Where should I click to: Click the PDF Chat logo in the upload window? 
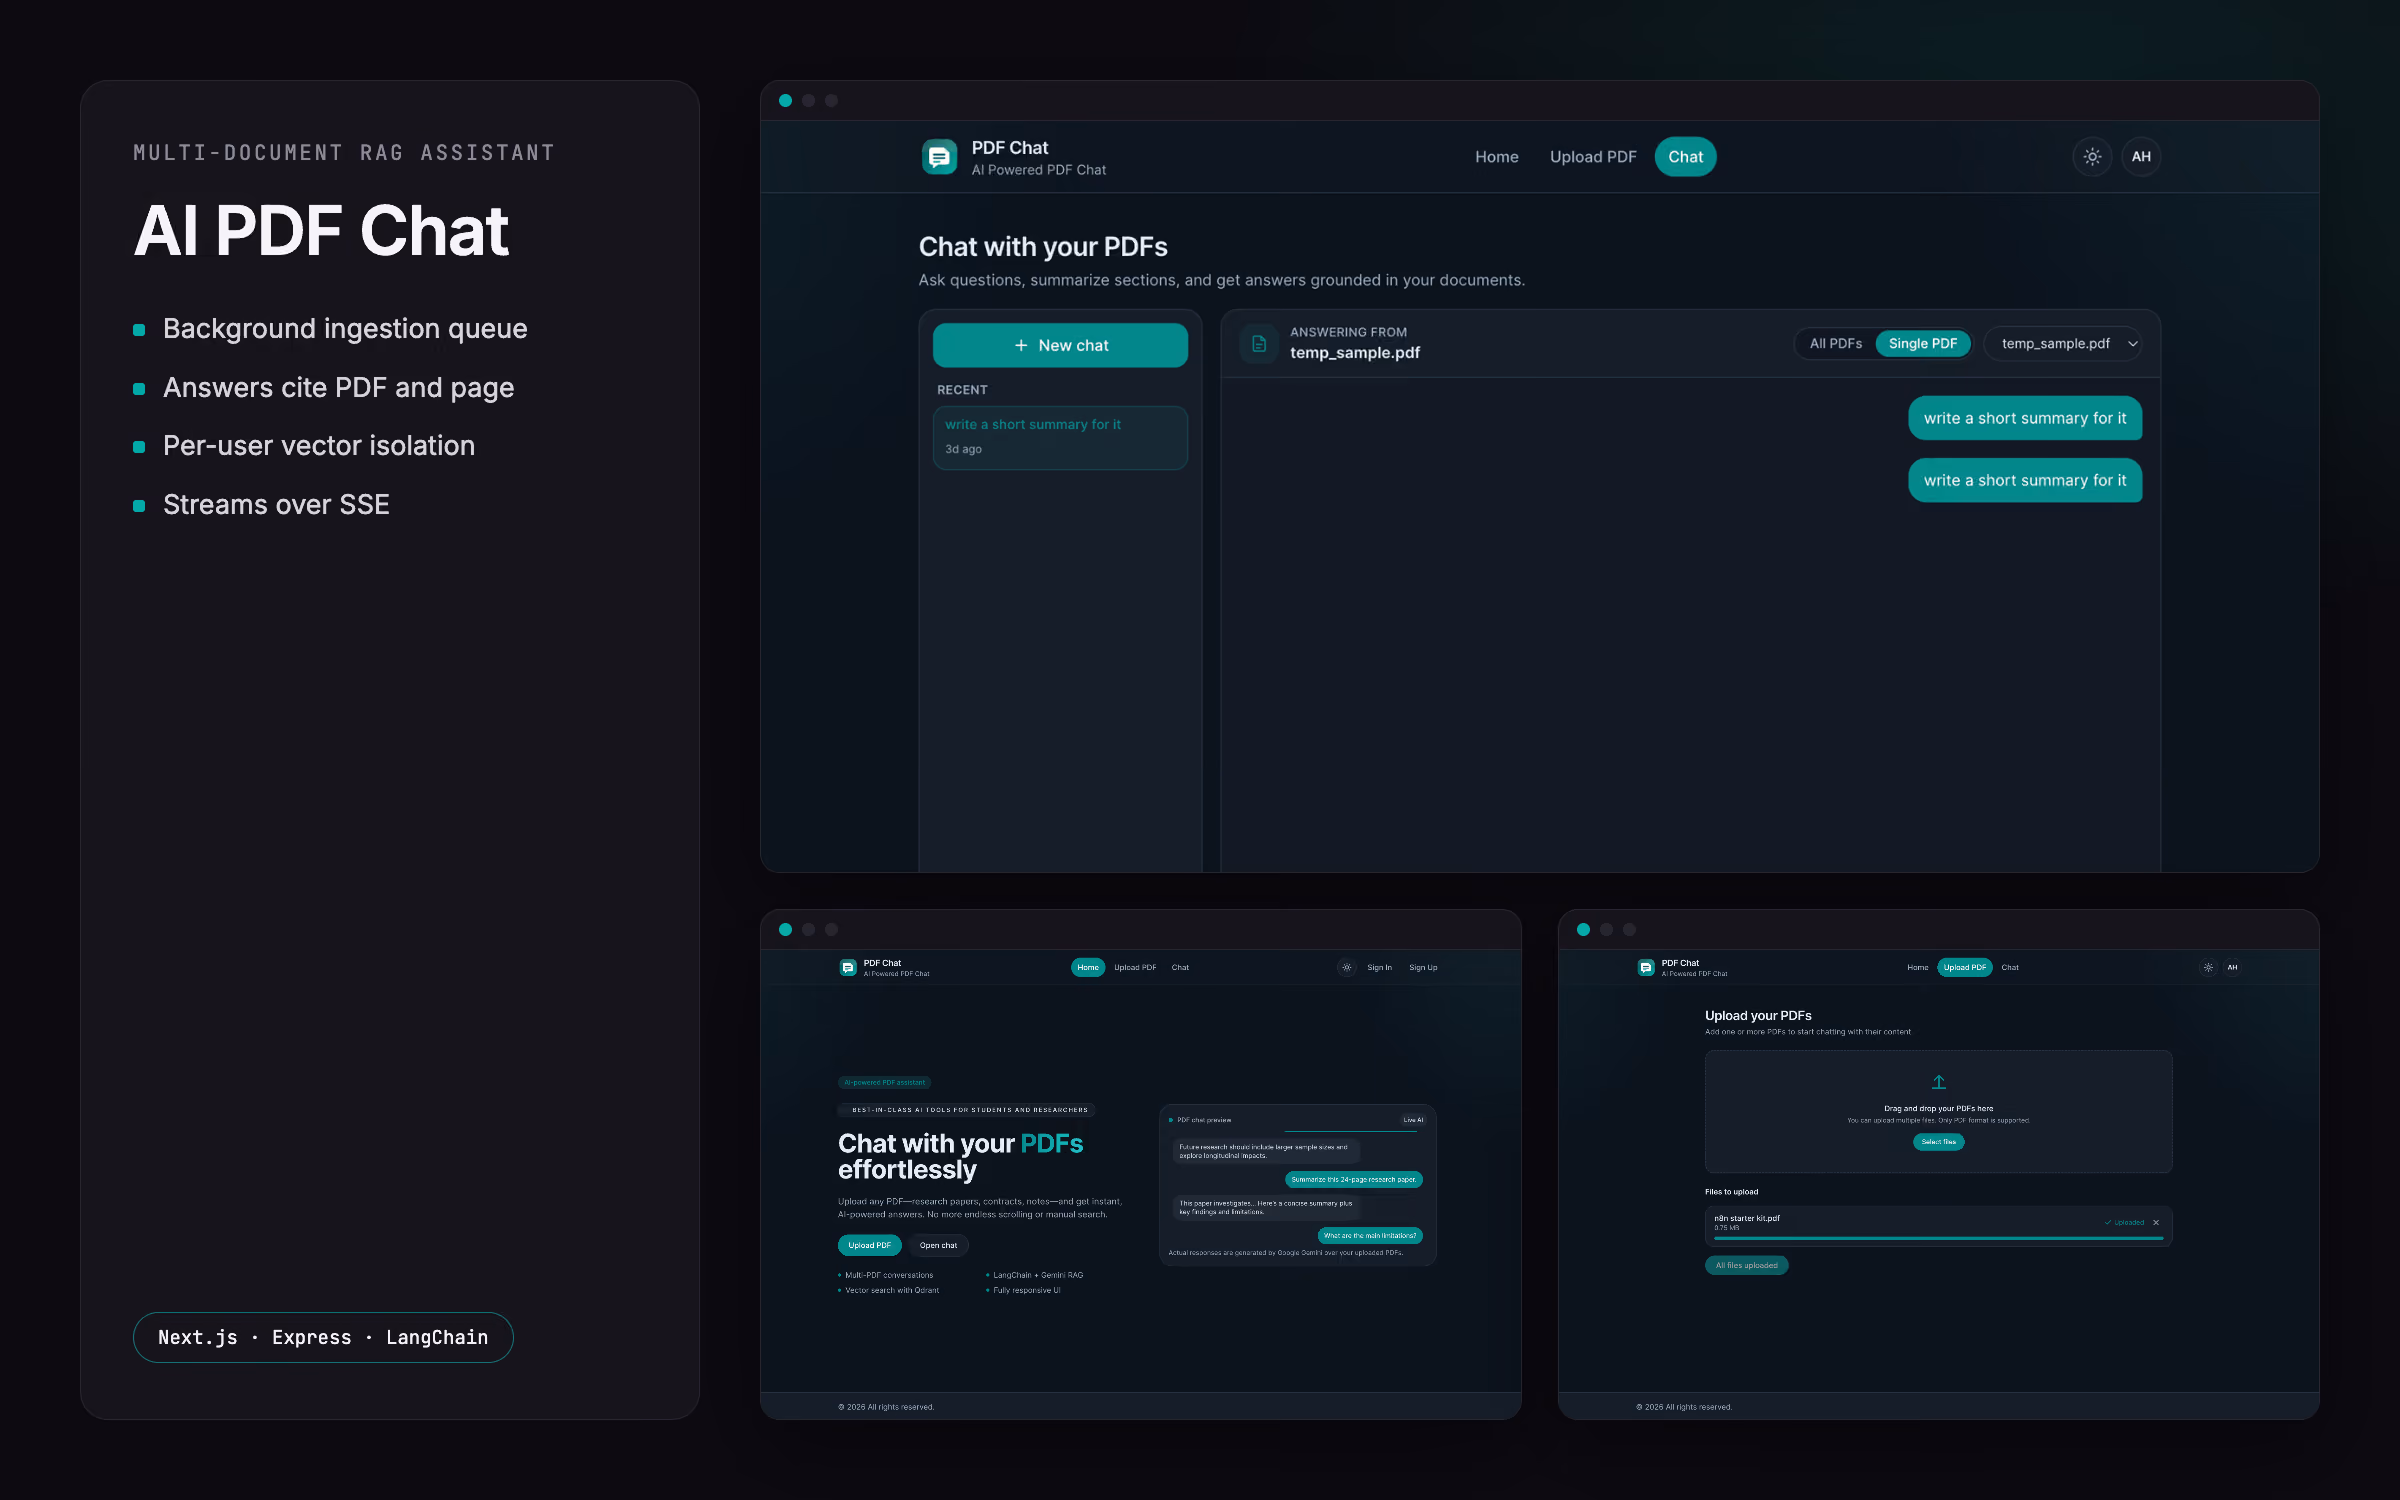pyautogui.click(x=1646, y=967)
